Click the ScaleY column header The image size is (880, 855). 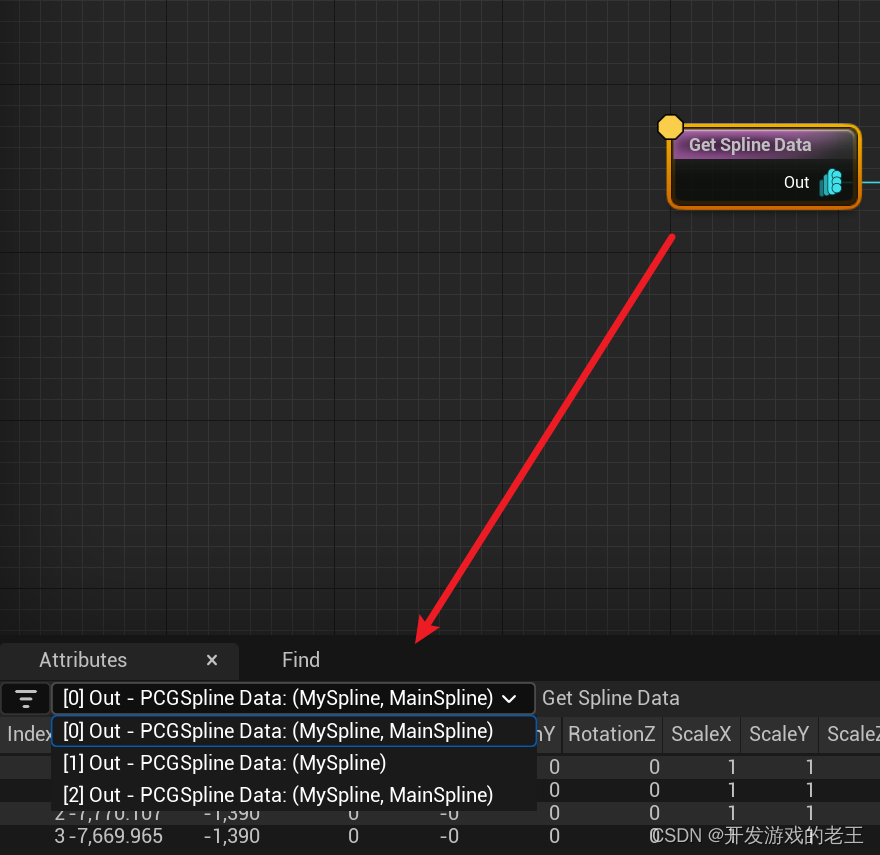[779, 734]
